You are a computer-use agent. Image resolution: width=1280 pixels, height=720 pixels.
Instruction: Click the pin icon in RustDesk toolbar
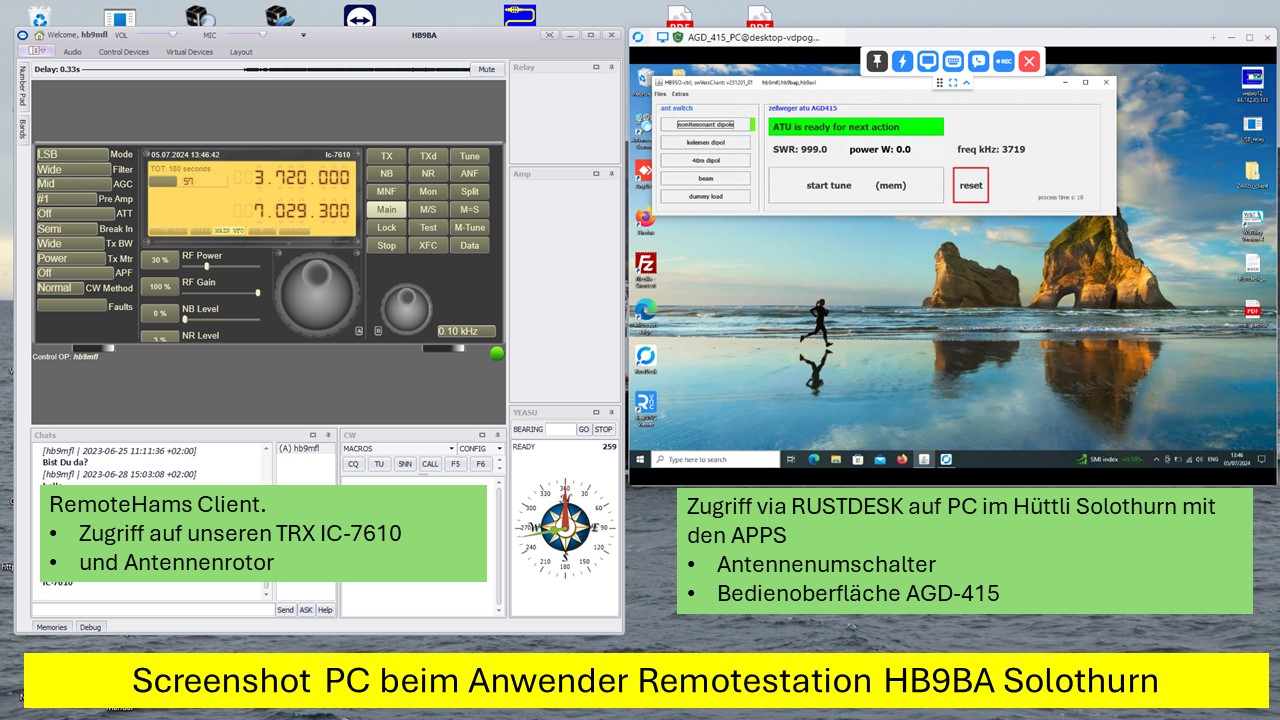pos(877,61)
